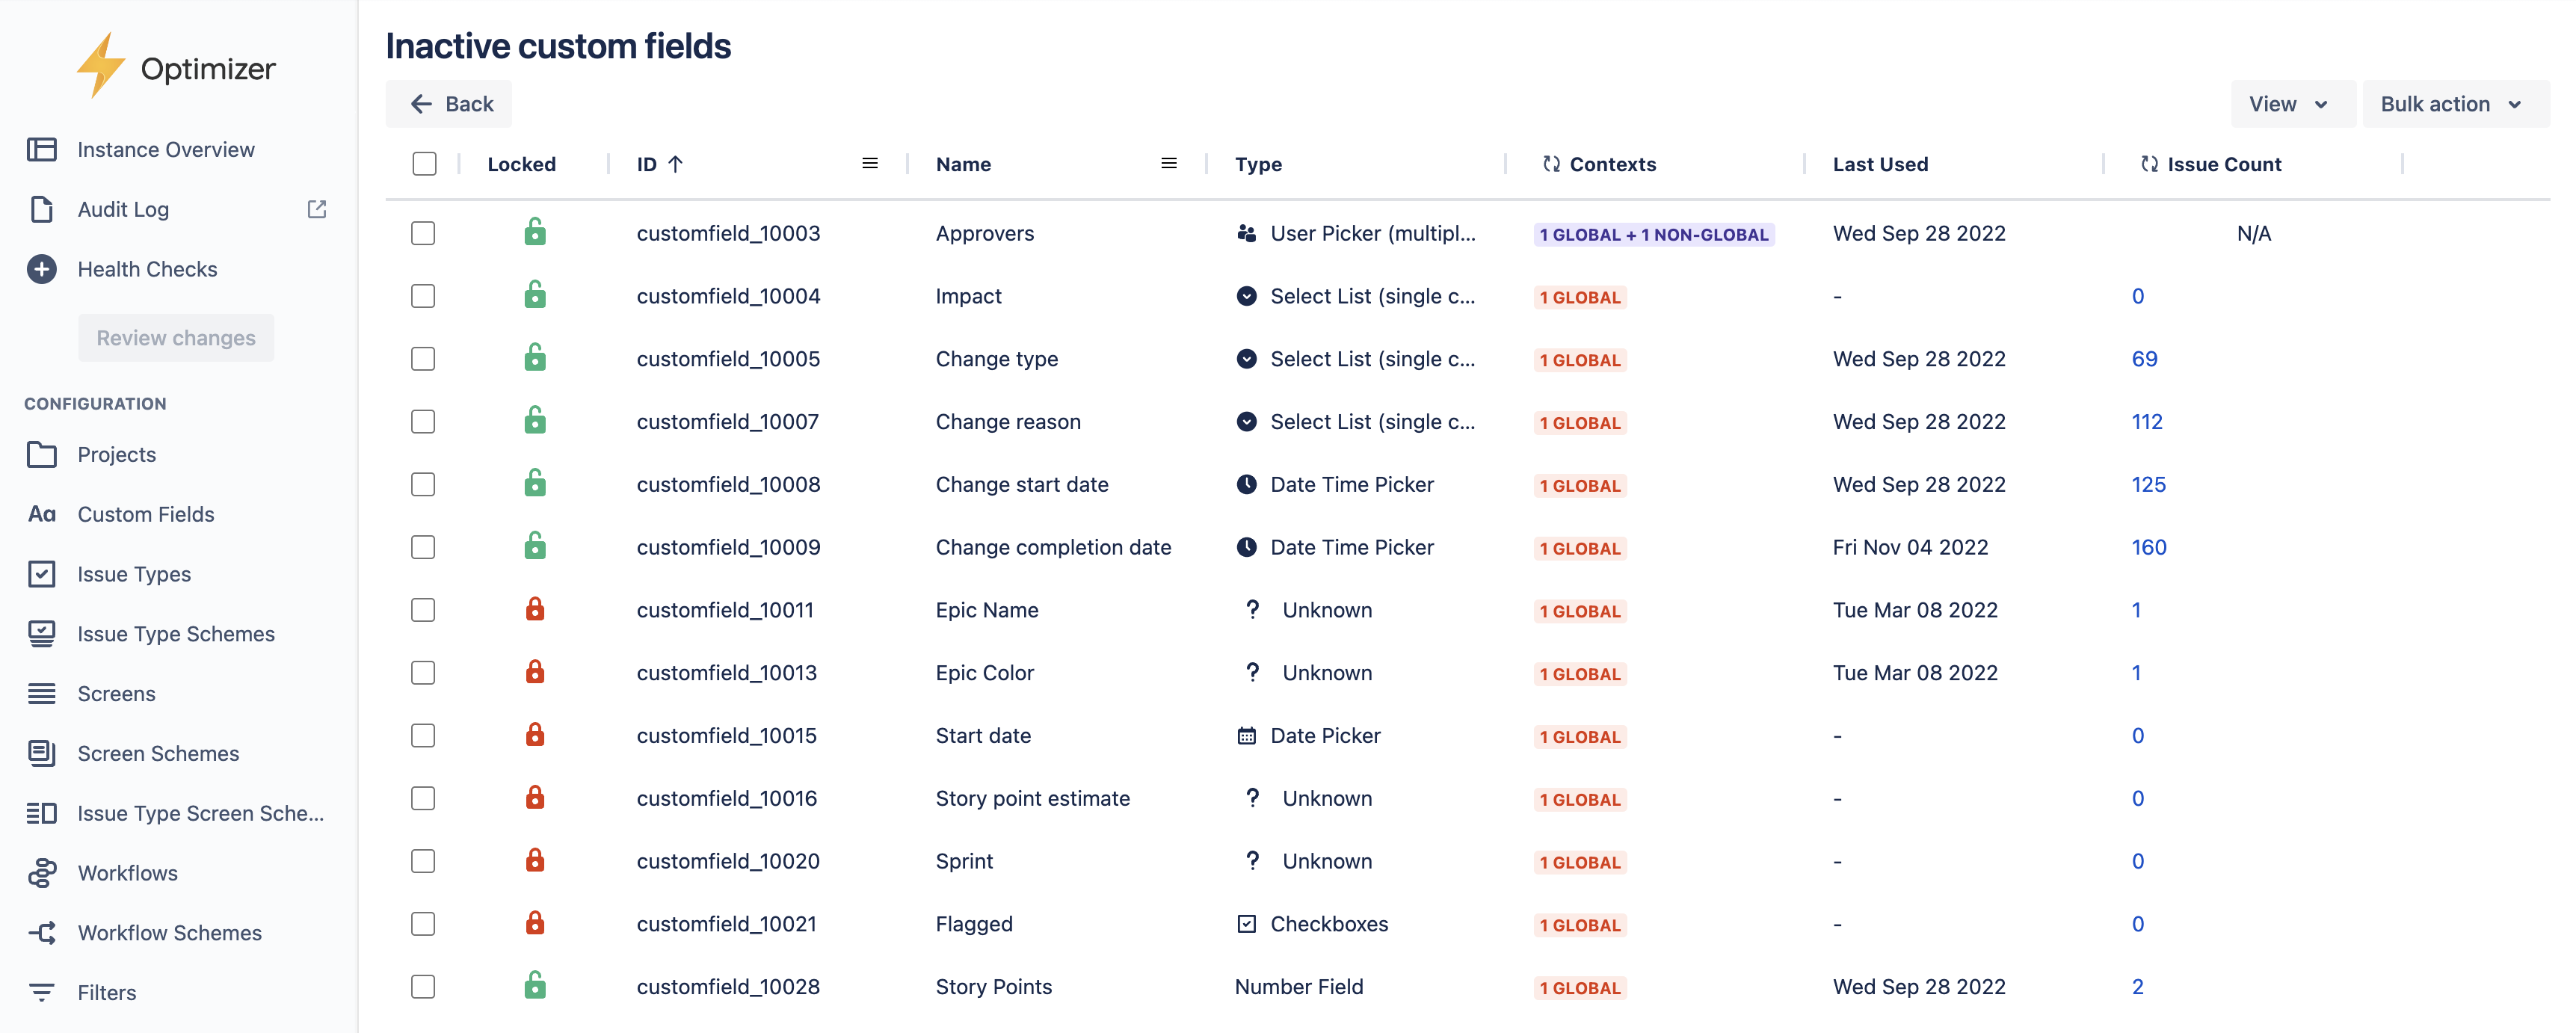The height and width of the screenshot is (1033, 2576).
Task: Click the Issue Count refresh icon
Action: 2149,164
